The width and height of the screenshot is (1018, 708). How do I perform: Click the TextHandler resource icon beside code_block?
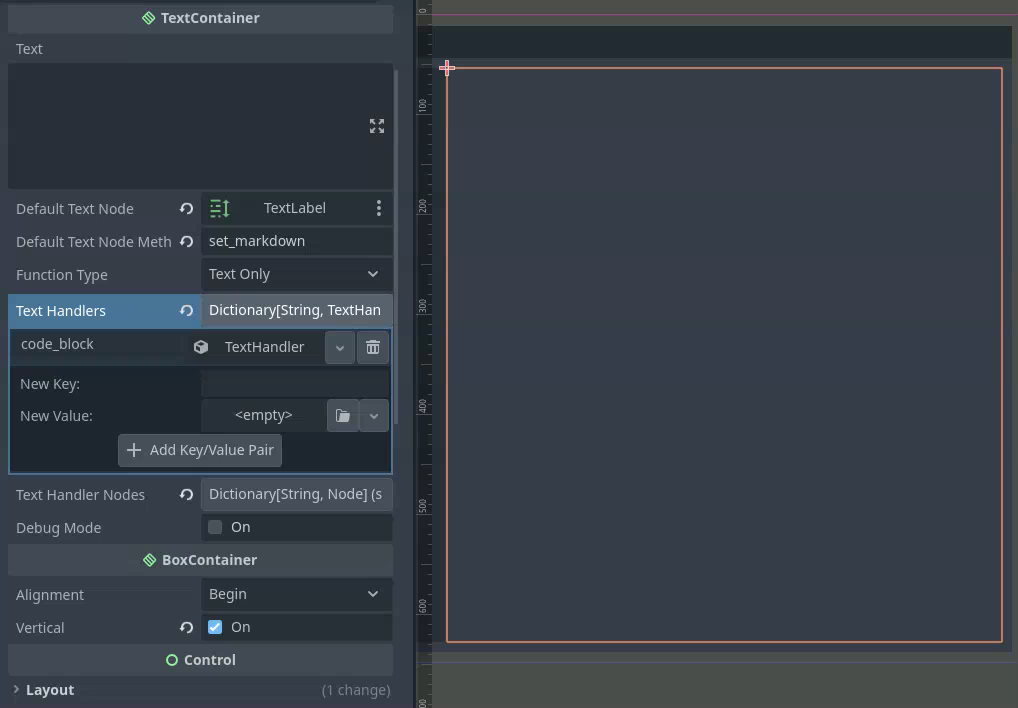click(201, 346)
